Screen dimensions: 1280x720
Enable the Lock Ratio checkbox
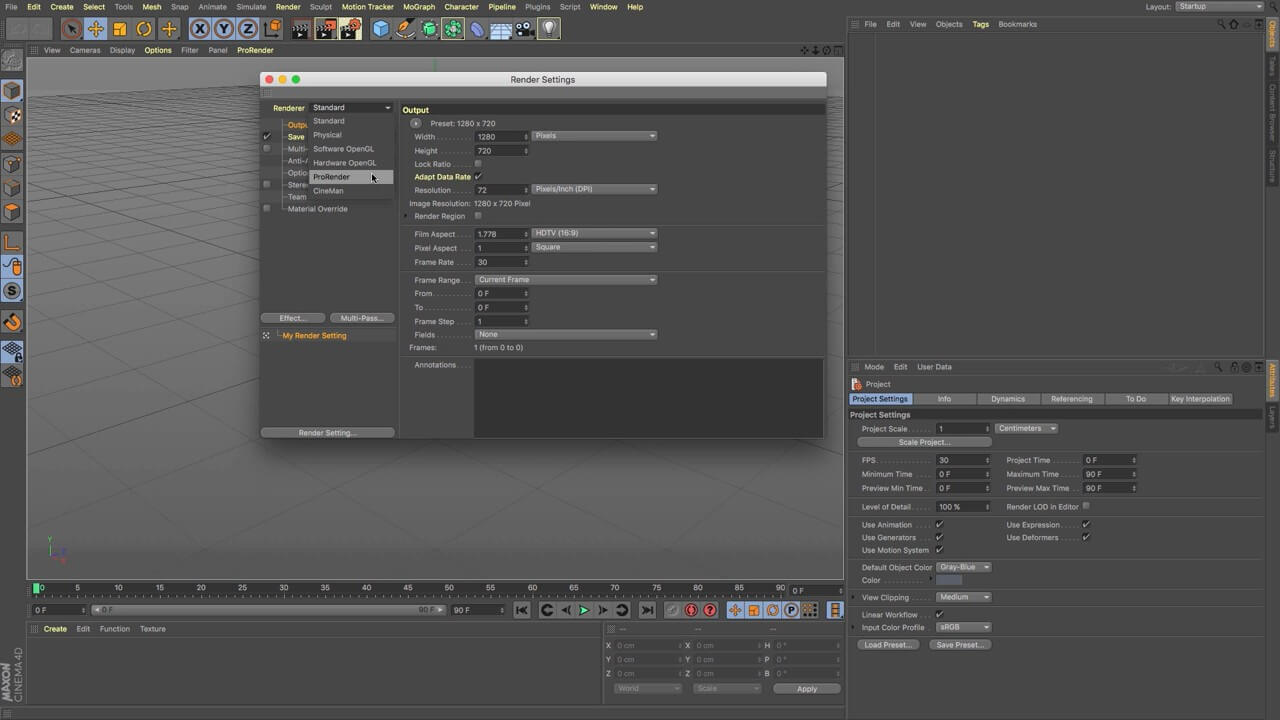click(x=478, y=164)
